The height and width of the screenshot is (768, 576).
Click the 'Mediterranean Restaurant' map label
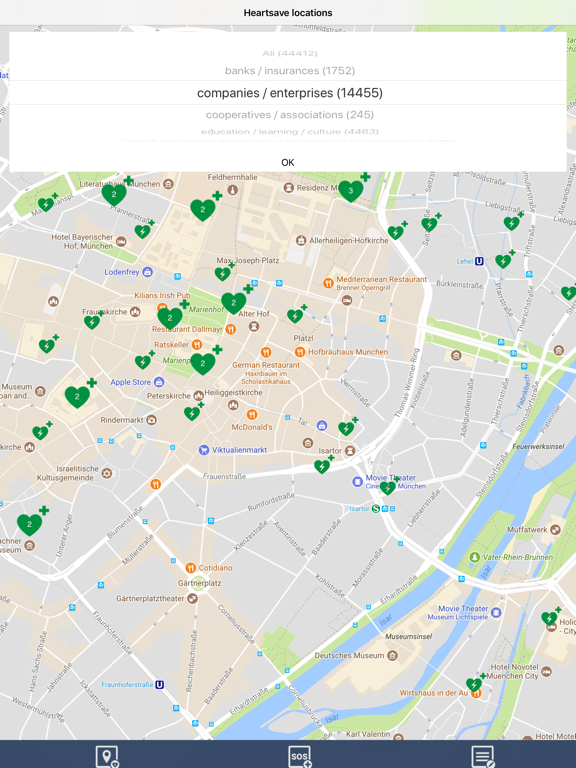[382, 279]
